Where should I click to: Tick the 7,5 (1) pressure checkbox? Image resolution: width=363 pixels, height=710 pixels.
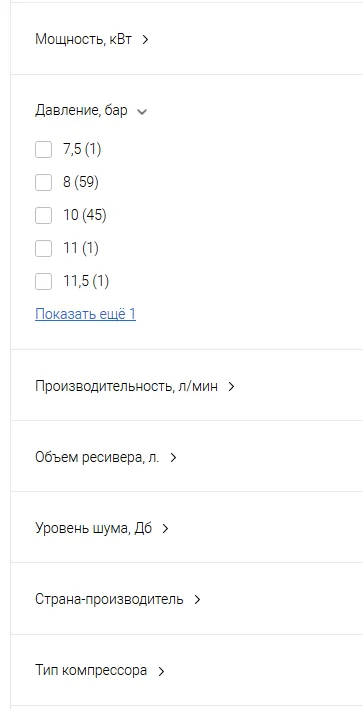[x=43, y=149]
